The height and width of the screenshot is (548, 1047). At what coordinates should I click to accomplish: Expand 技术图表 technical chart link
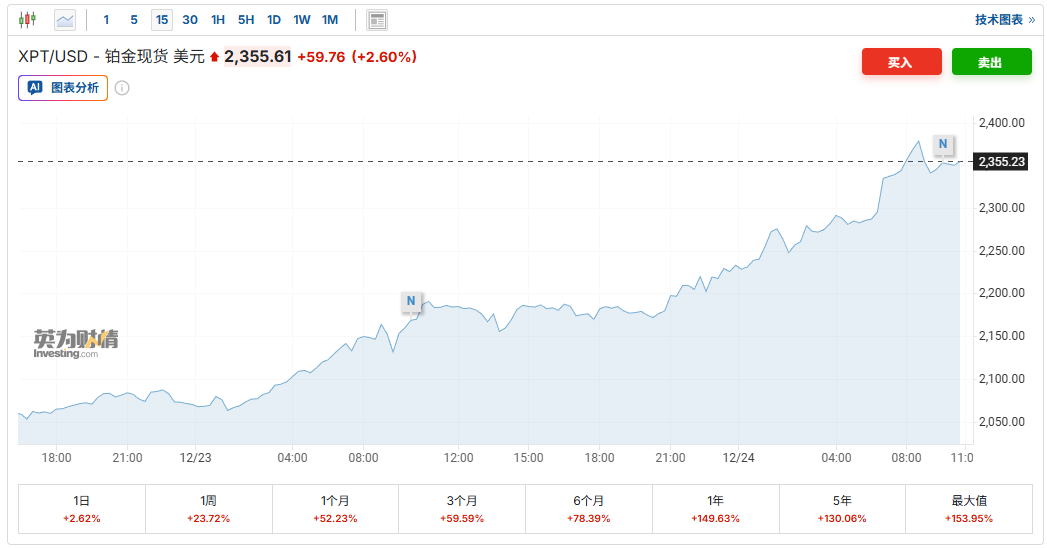1004,19
